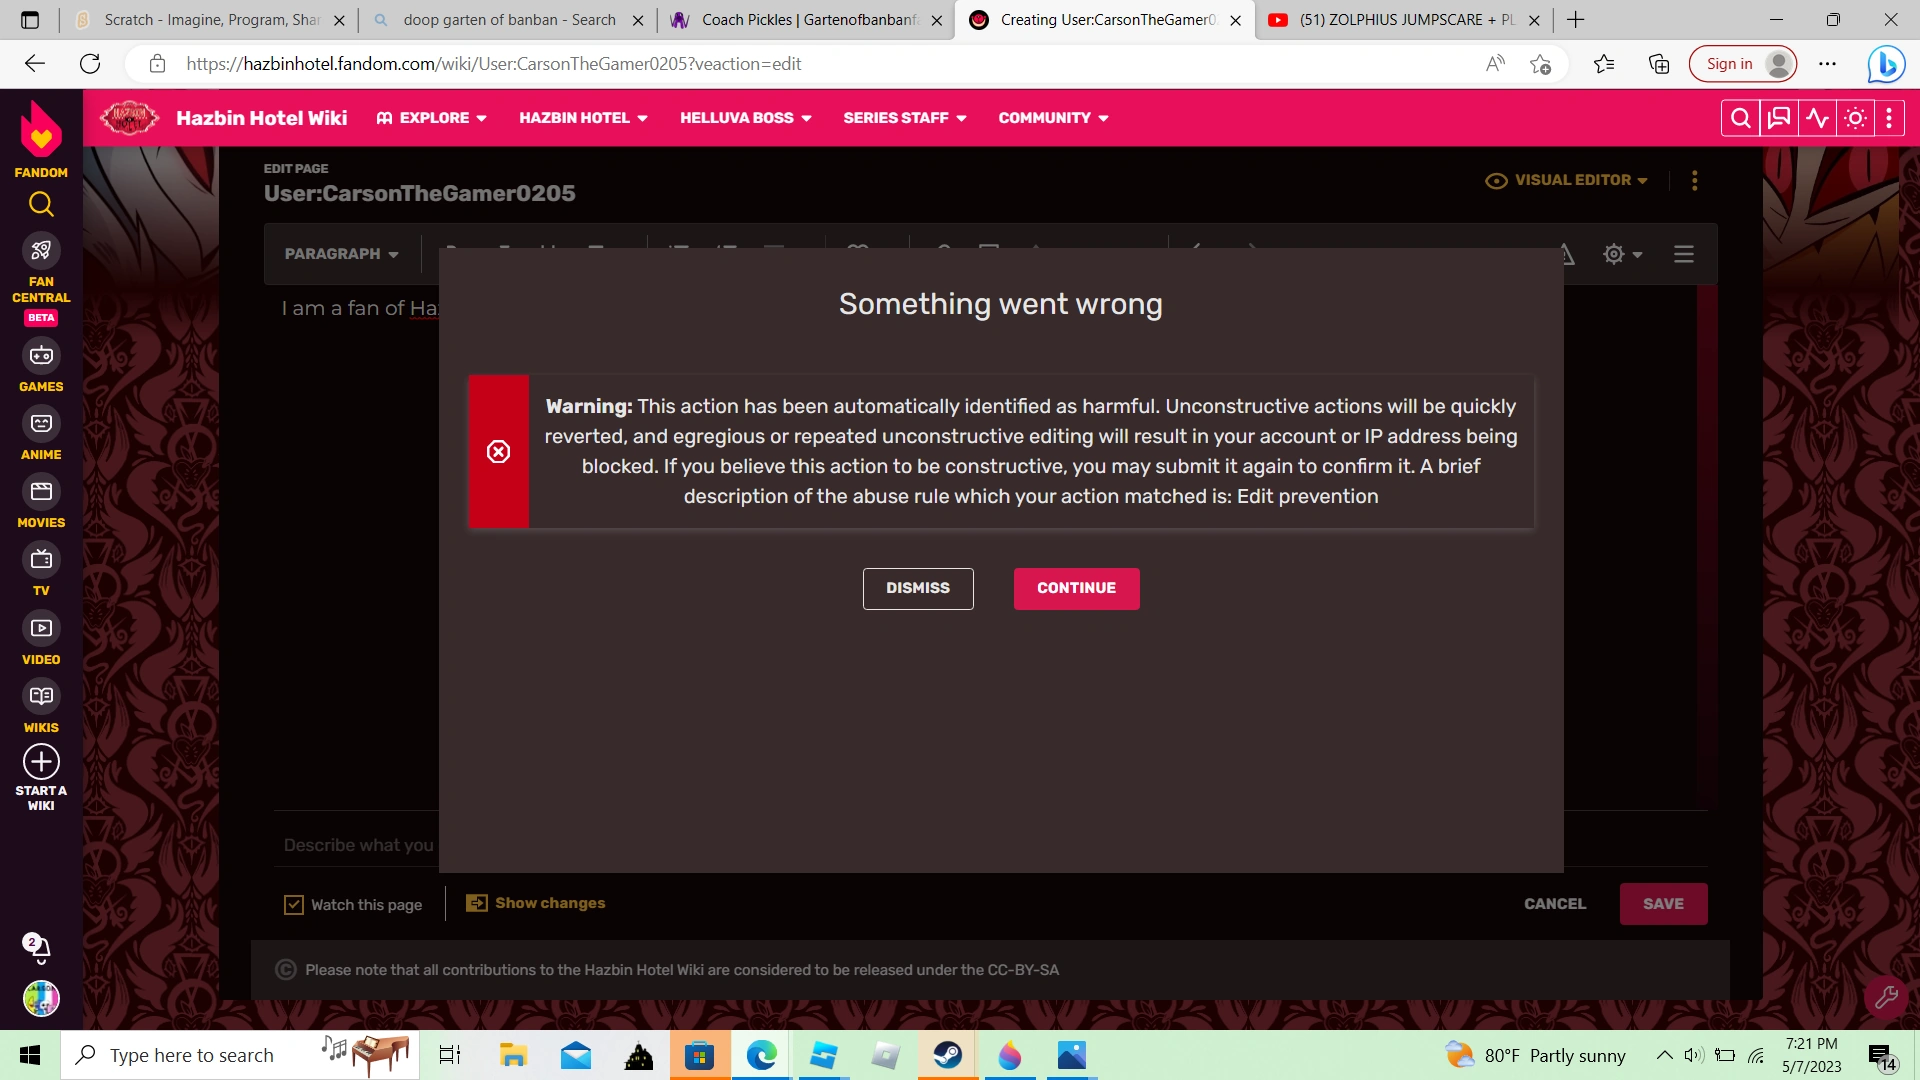Image resolution: width=1920 pixels, height=1080 pixels.
Task: View Recent Wiki Activity pulse icon
Action: click(1817, 117)
